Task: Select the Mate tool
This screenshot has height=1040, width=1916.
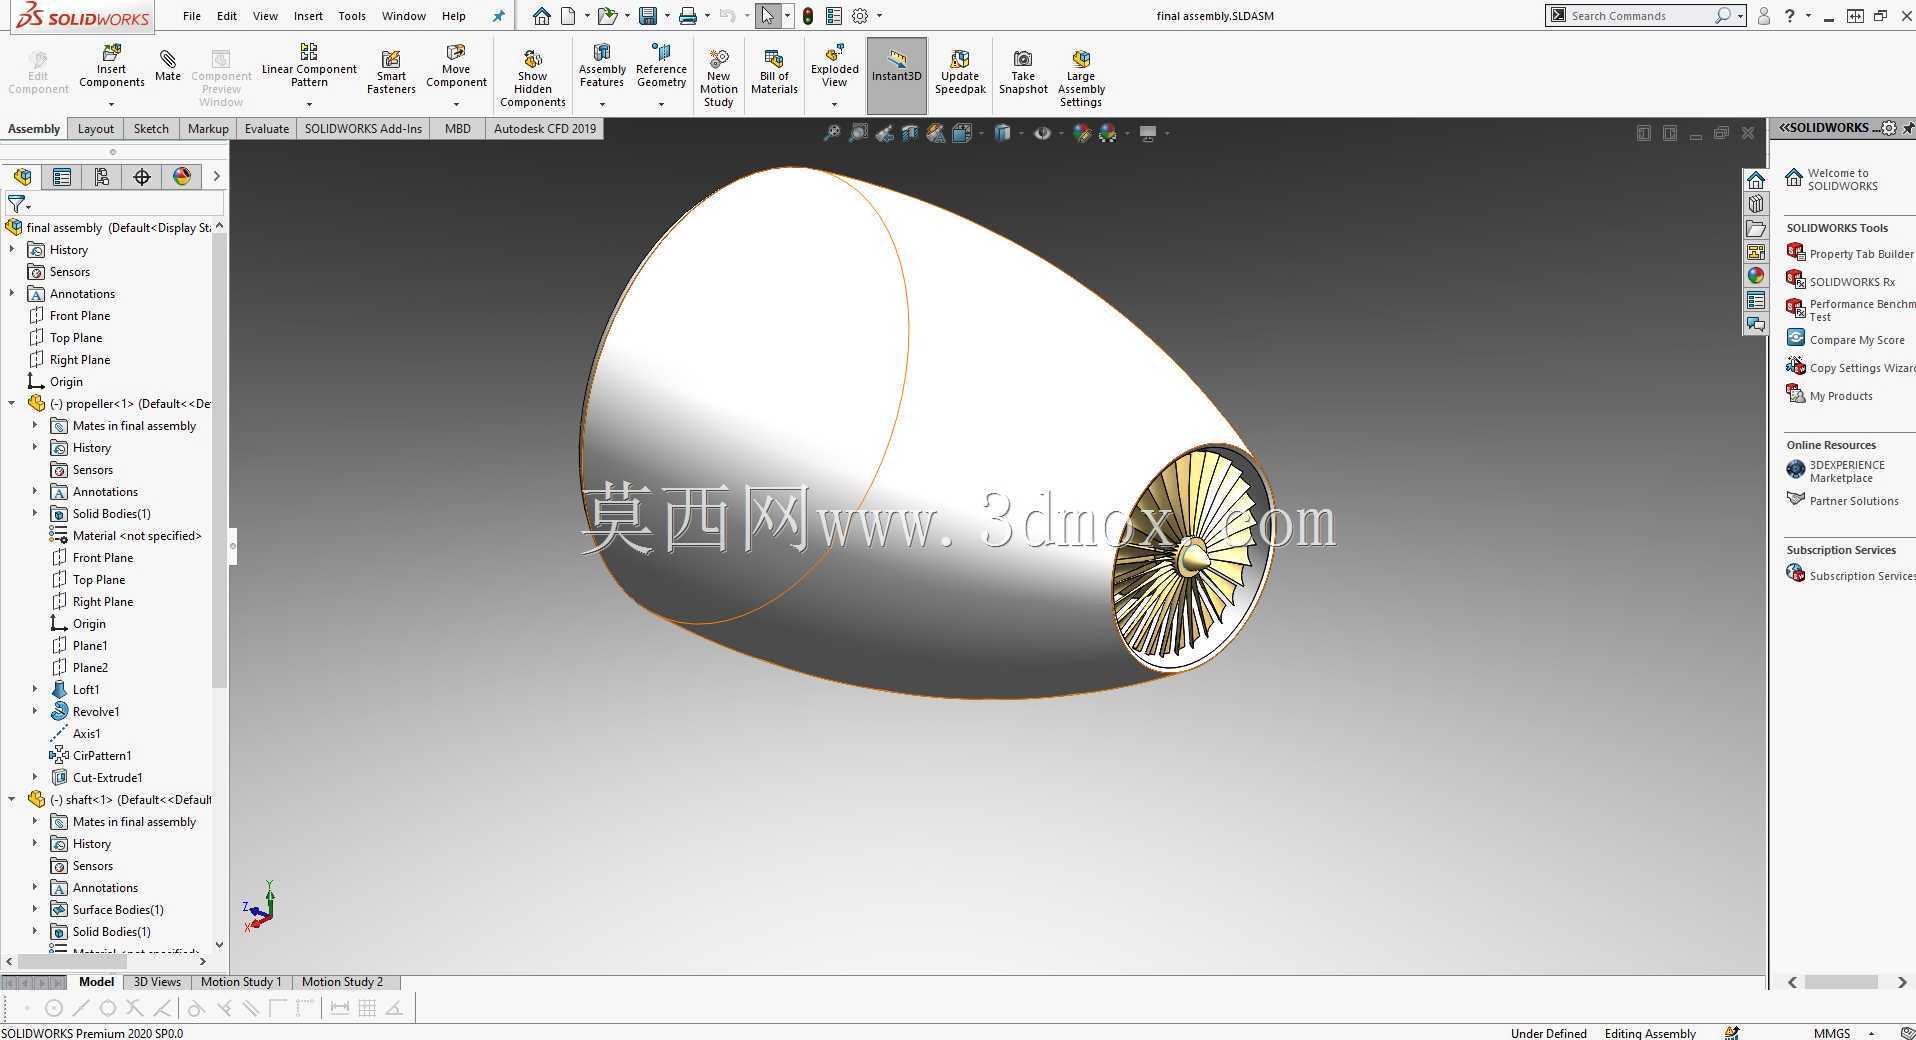Action: point(168,66)
